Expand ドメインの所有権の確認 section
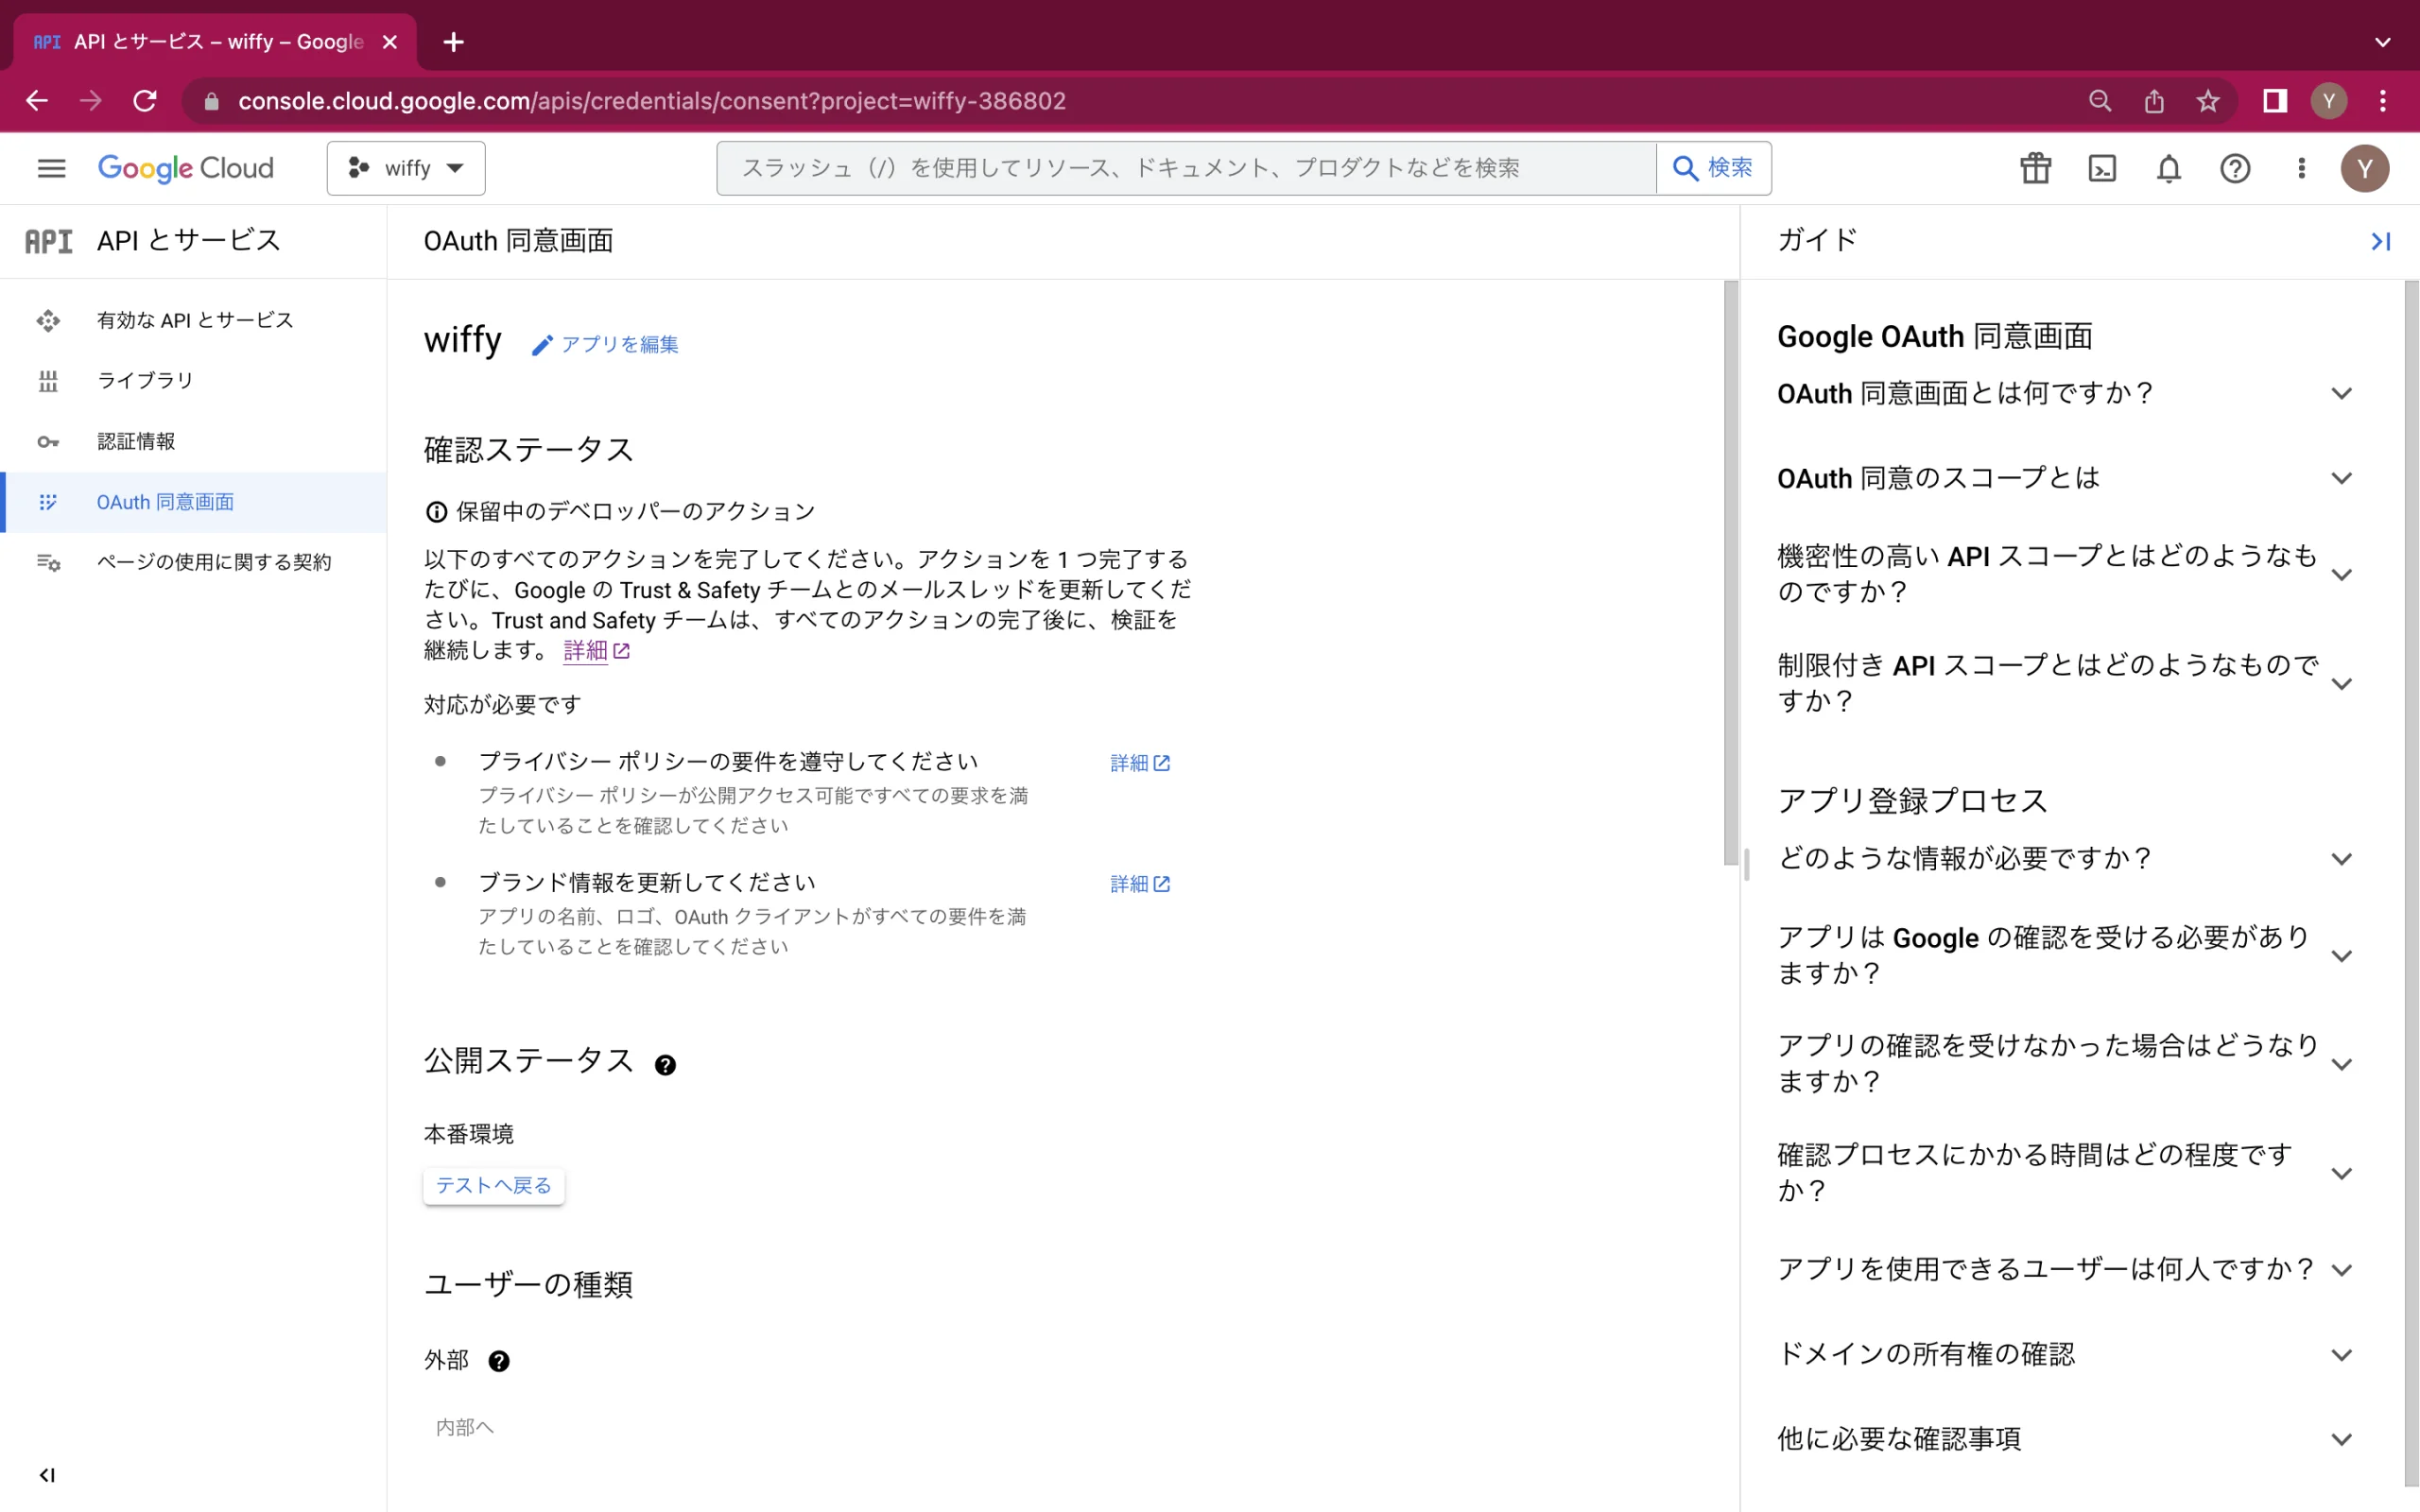The height and width of the screenshot is (1512, 2420). coord(2064,1354)
